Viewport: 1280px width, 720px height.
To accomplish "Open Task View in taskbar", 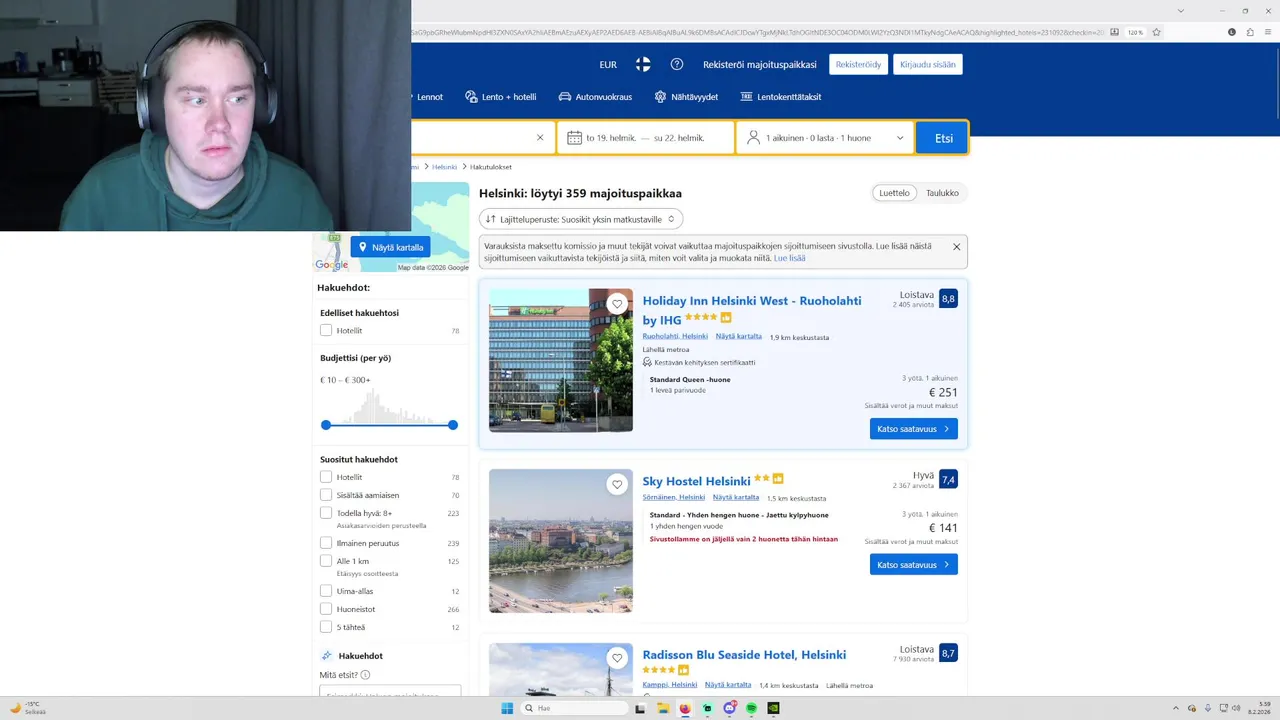I will [x=640, y=708].
